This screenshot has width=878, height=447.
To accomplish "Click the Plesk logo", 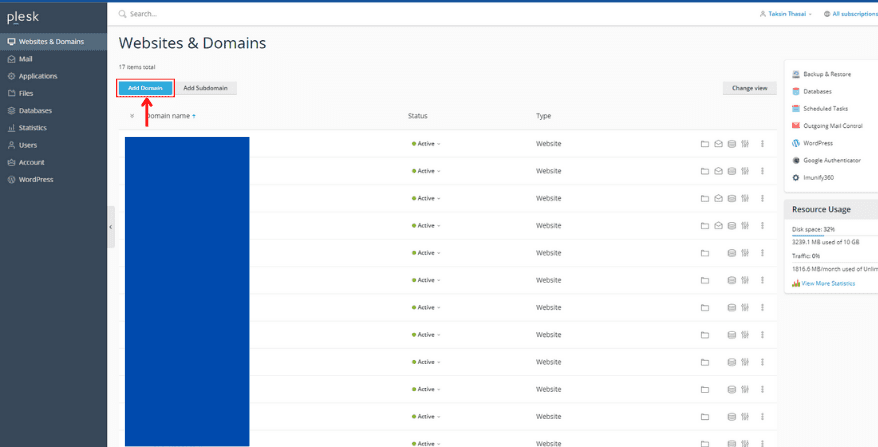I will pyautogui.click(x=23, y=17).
